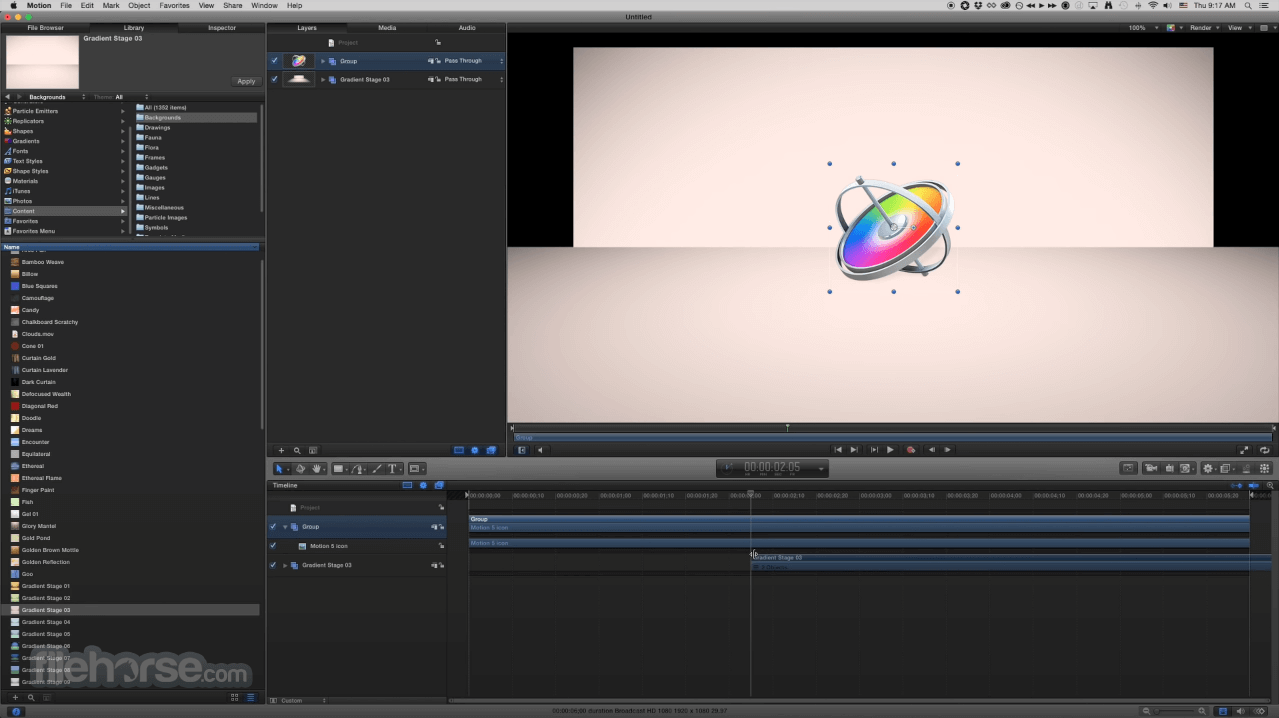Click add layer plus in Layers pane
The height and width of the screenshot is (718, 1279).
pyautogui.click(x=281, y=451)
